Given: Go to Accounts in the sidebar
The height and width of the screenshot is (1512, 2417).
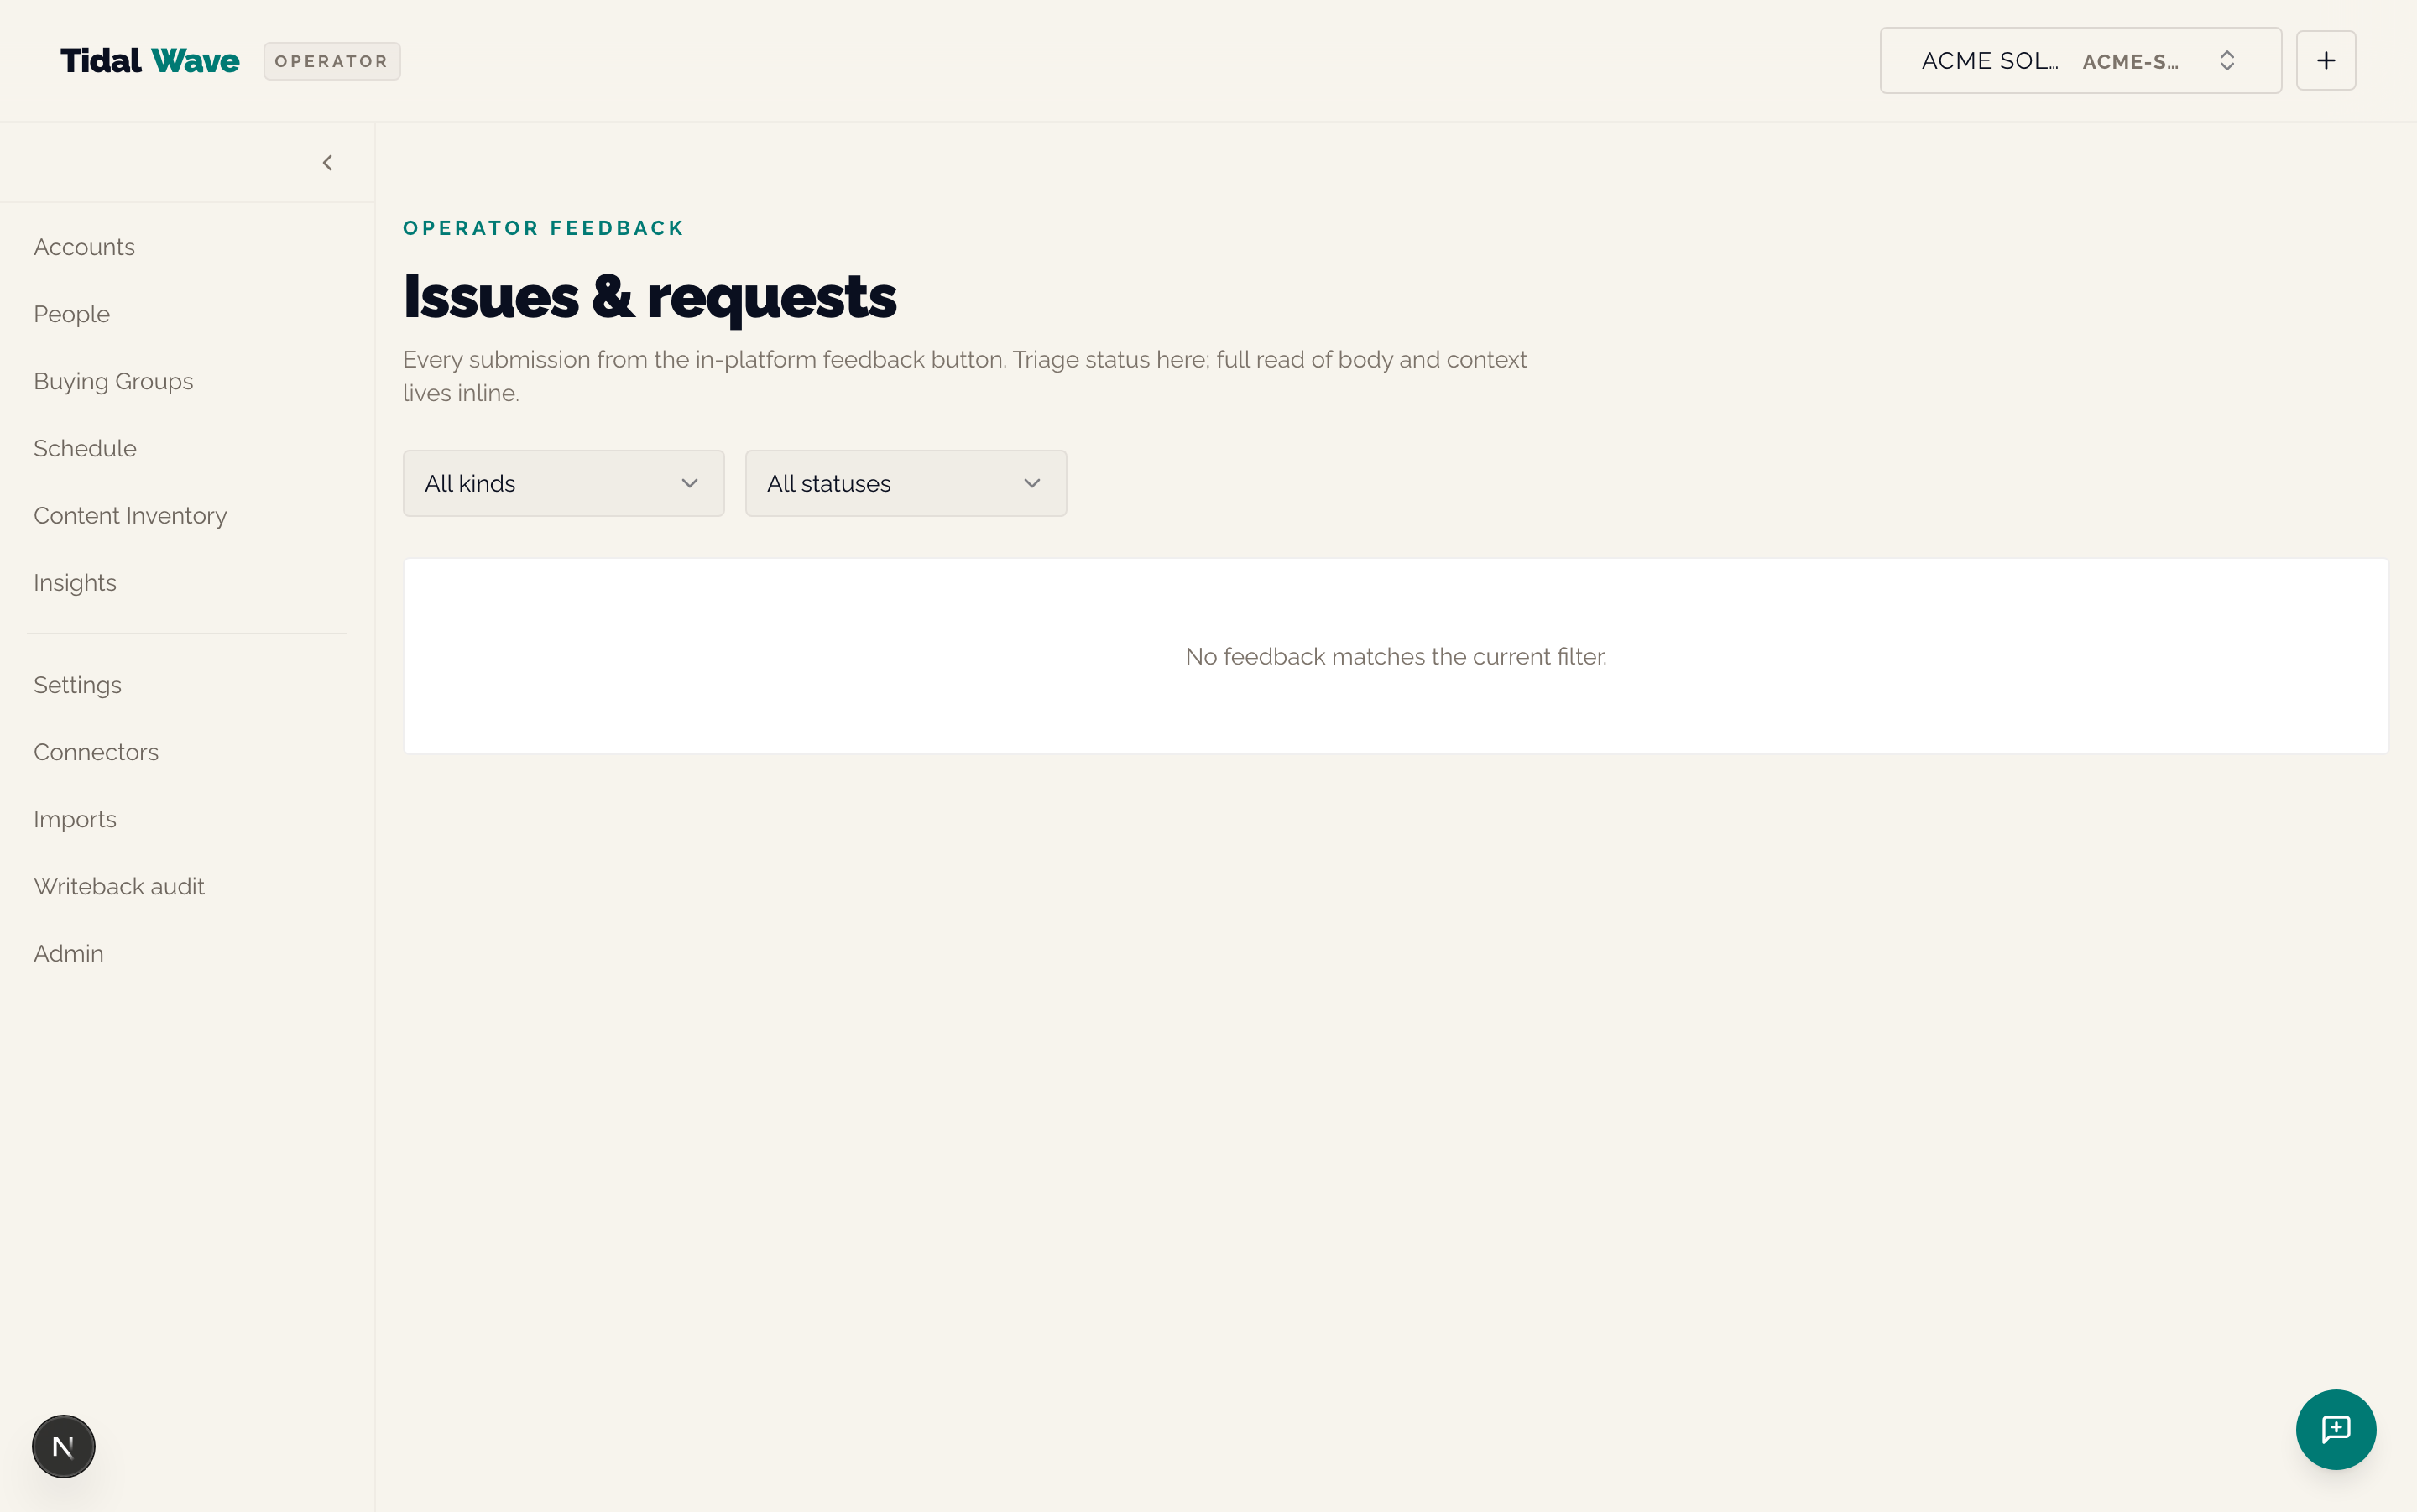Looking at the screenshot, I should coord(84,247).
